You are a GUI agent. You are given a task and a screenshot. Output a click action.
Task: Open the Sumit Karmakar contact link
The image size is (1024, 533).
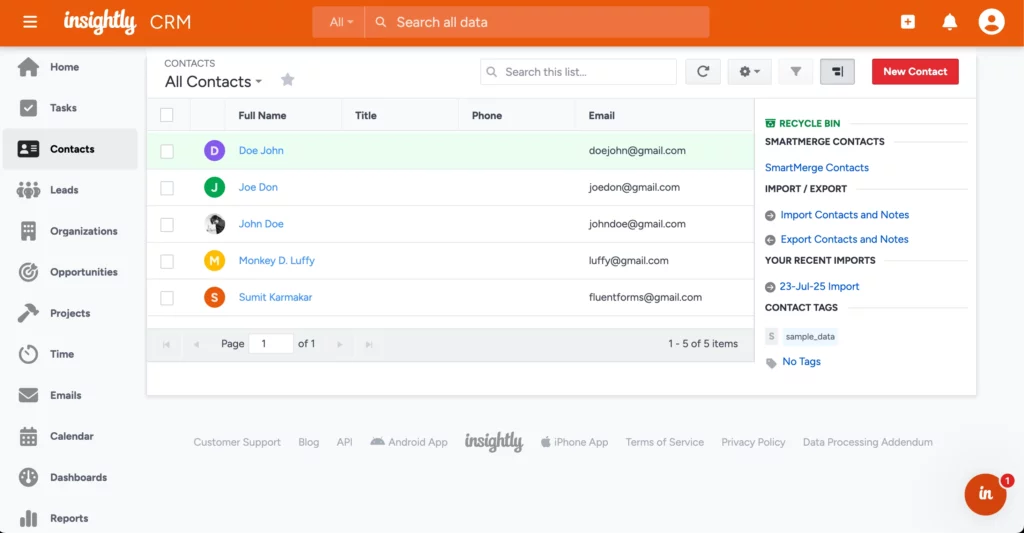click(275, 297)
